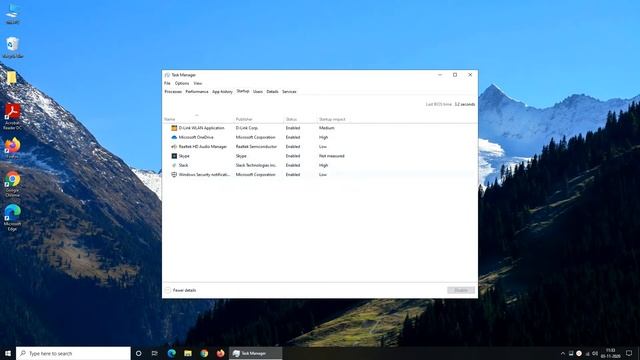The height and width of the screenshot is (360, 640).
Task: Sort by the Status column header
Action: [x=300, y=119]
